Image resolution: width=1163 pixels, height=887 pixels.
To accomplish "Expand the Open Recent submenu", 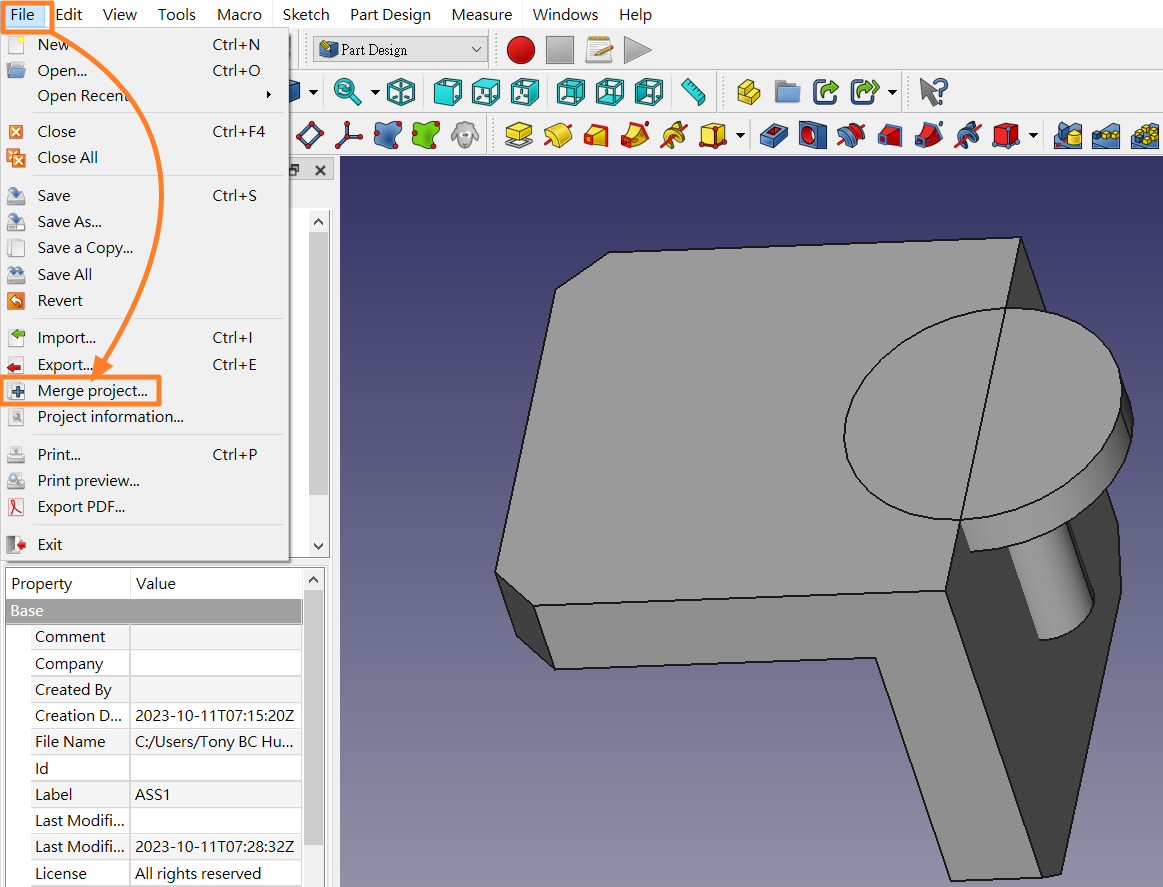I will tap(144, 96).
